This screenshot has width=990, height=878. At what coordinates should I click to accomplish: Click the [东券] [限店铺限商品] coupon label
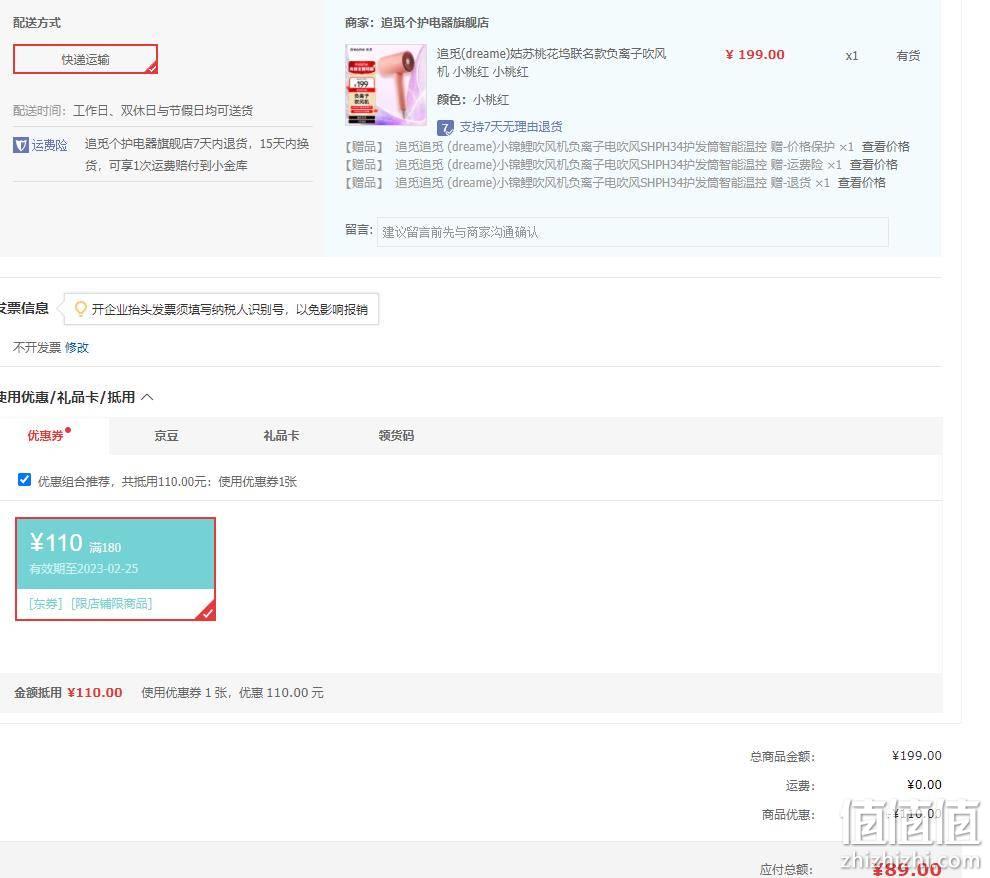[90, 603]
